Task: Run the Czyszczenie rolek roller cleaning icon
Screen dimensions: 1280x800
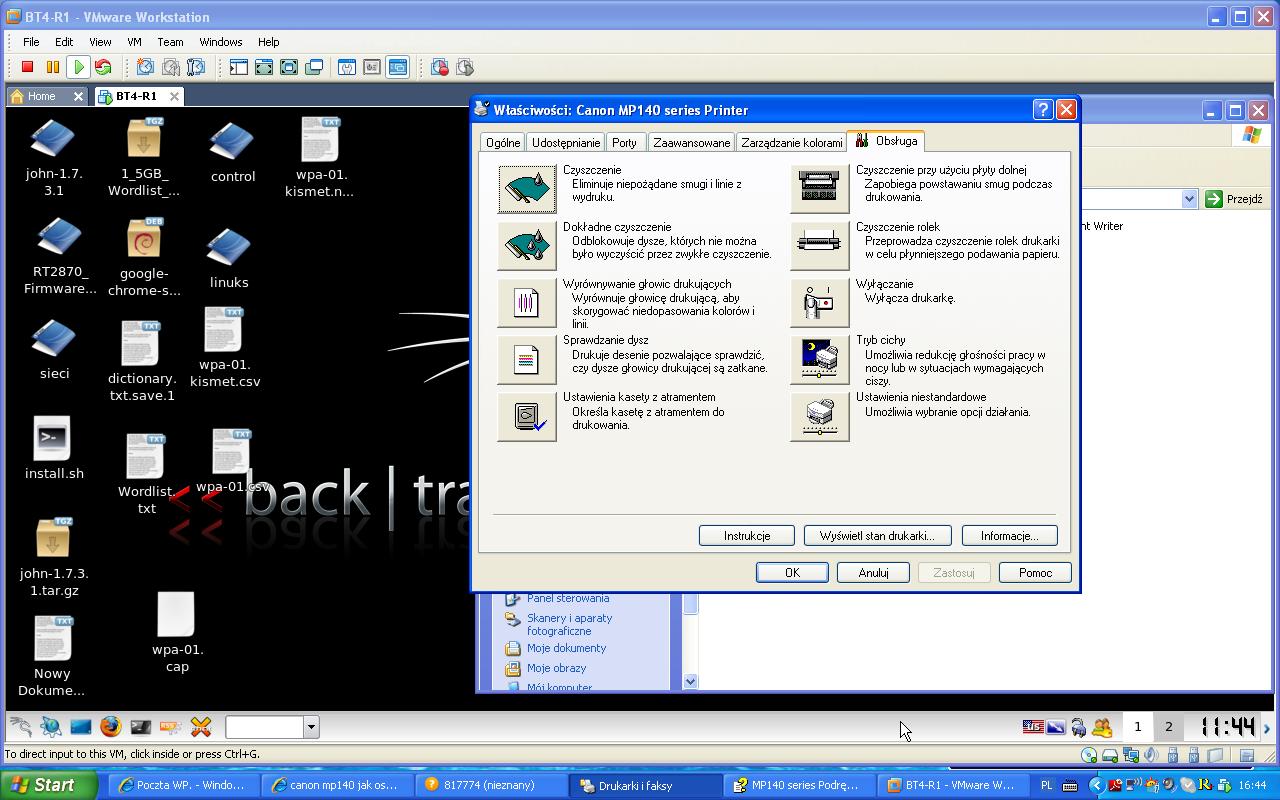Action: 820,246
